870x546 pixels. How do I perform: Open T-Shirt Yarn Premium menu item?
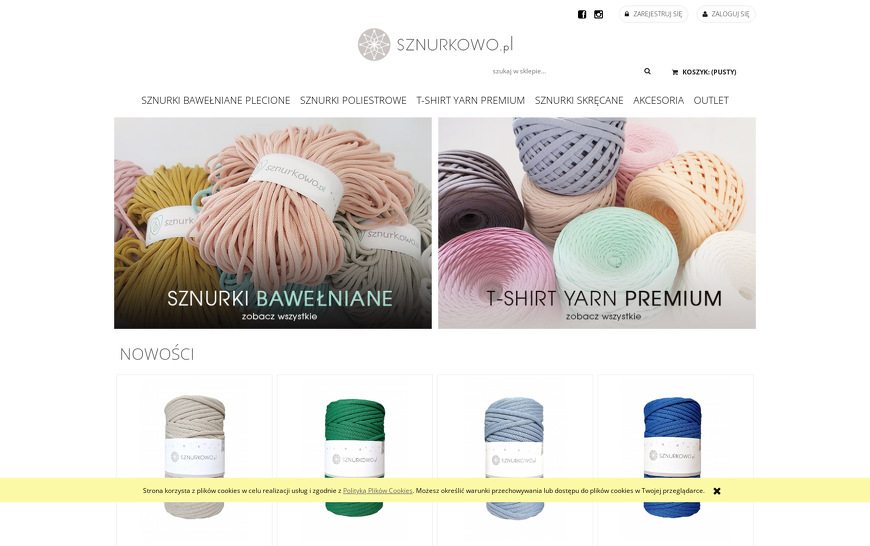(x=471, y=100)
